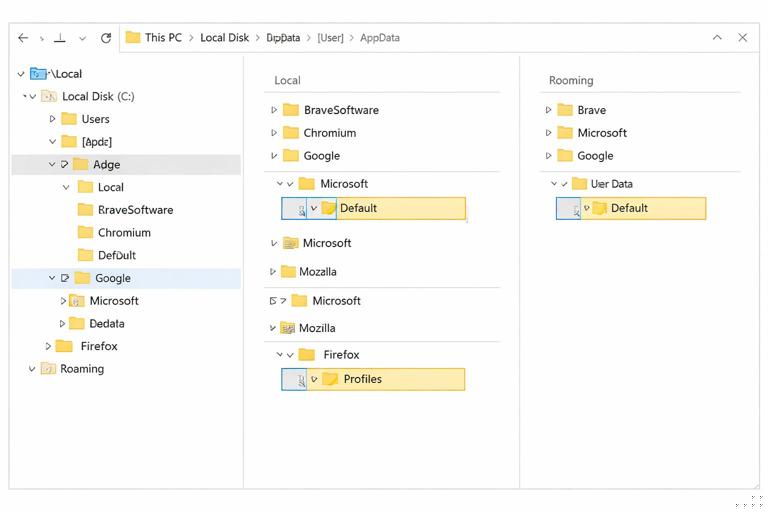This screenshot has height=512, width=768.
Task: Click the Local column header
Action: click(x=287, y=80)
